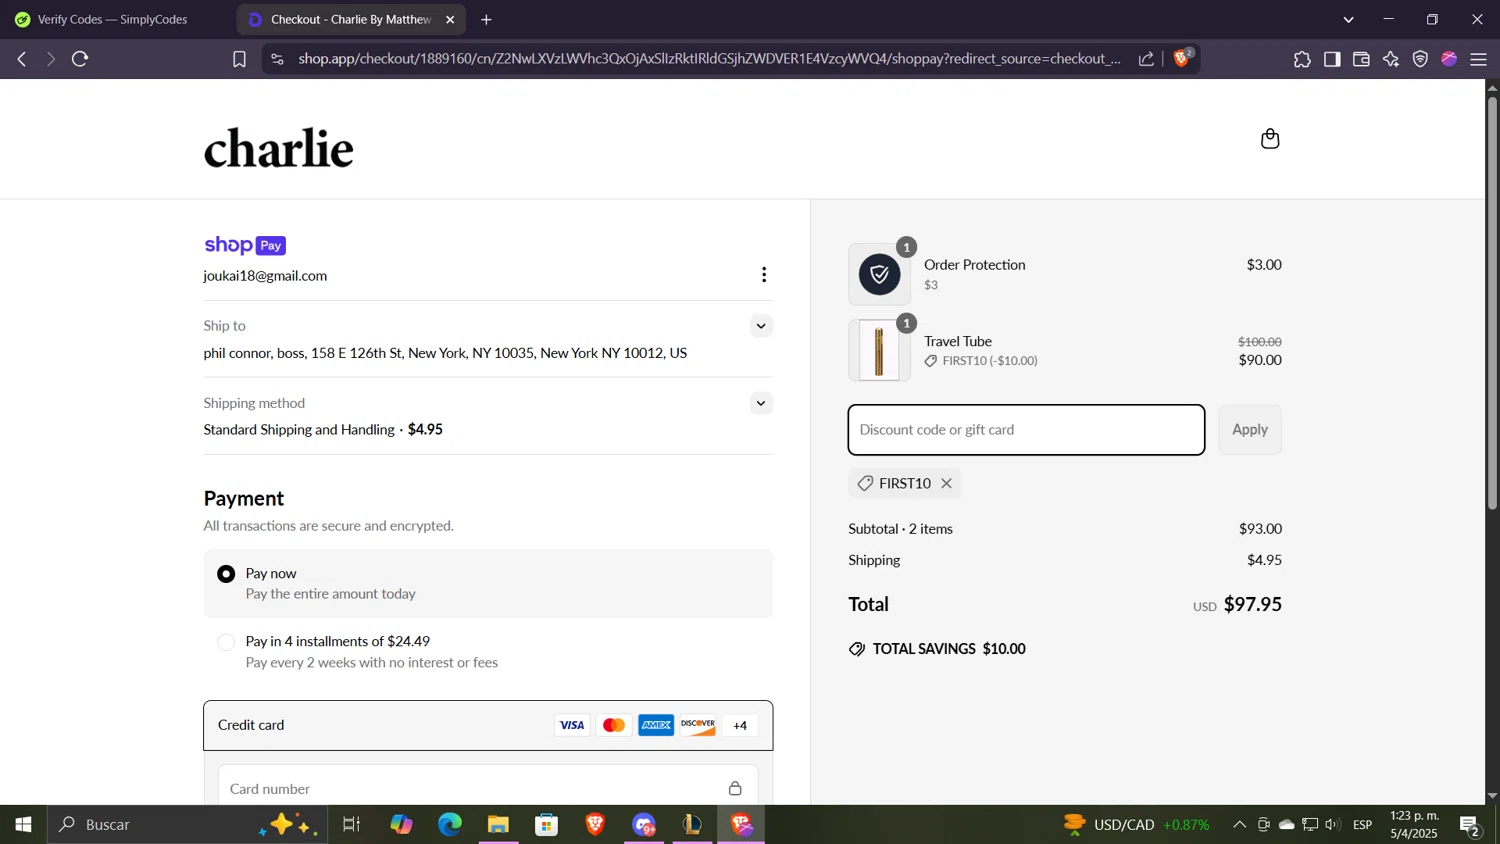Switch to Verify Codes SimplyCodes tab

point(113,19)
